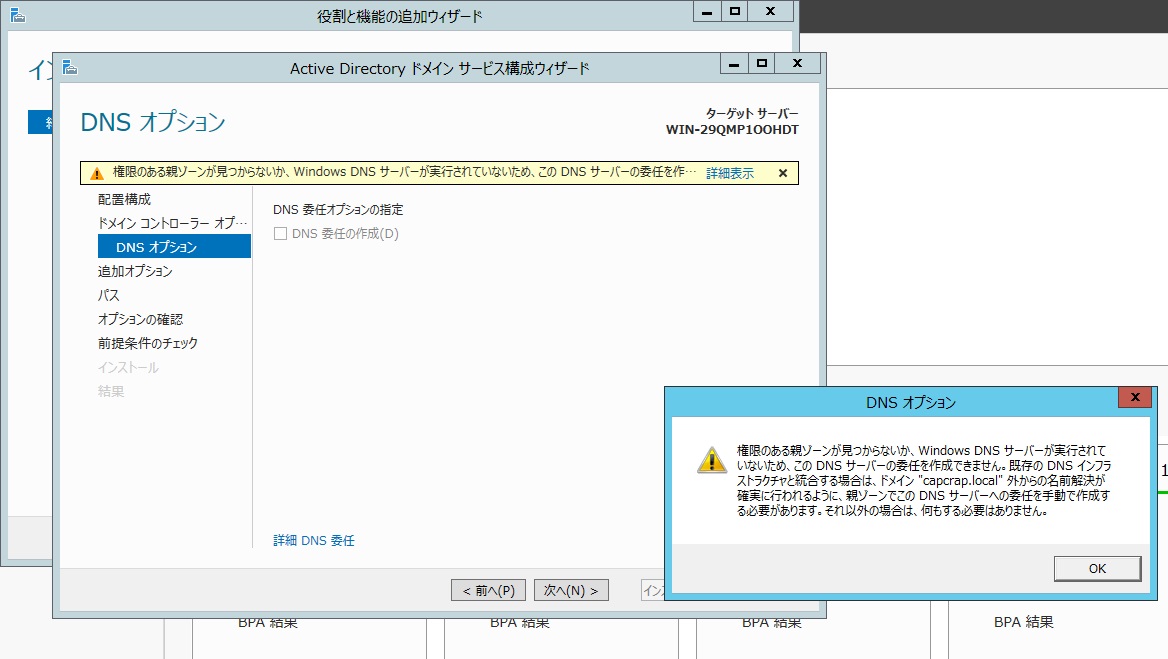This screenshot has width=1168, height=659.
Task: Maximize the Active Directory wizard window
Action: pos(761,64)
